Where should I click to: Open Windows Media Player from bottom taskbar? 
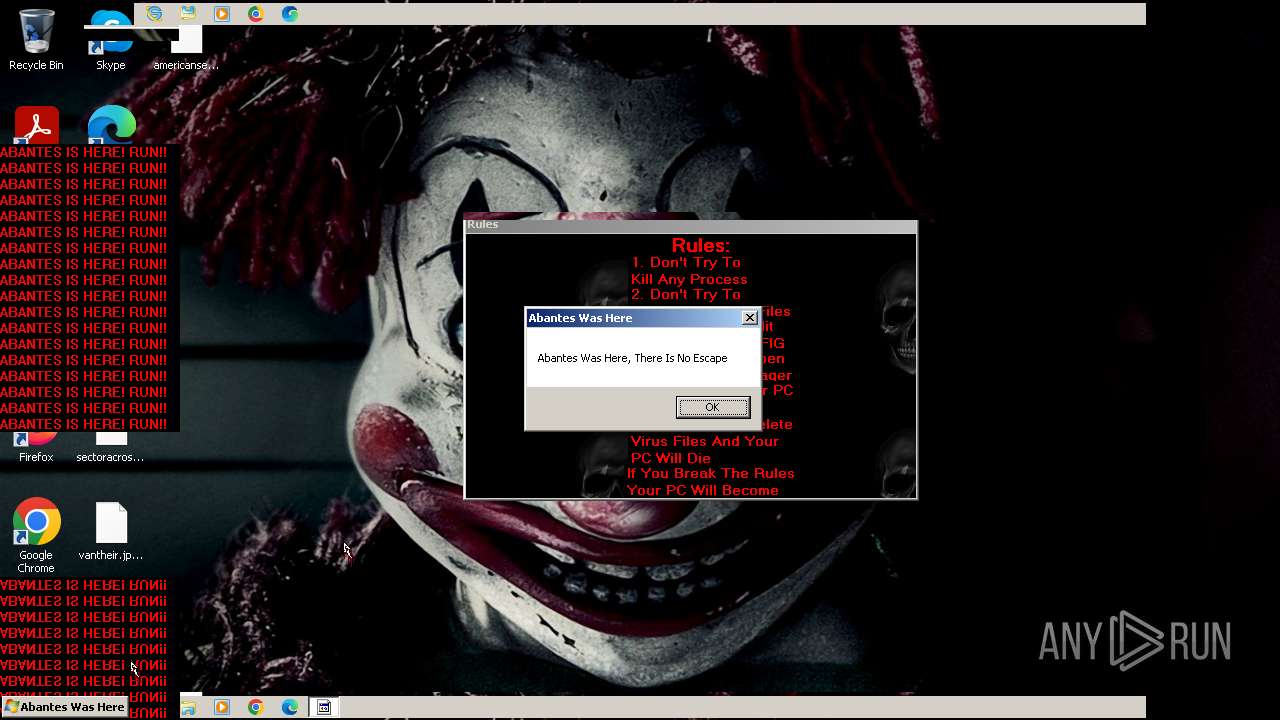(x=222, y=707)
